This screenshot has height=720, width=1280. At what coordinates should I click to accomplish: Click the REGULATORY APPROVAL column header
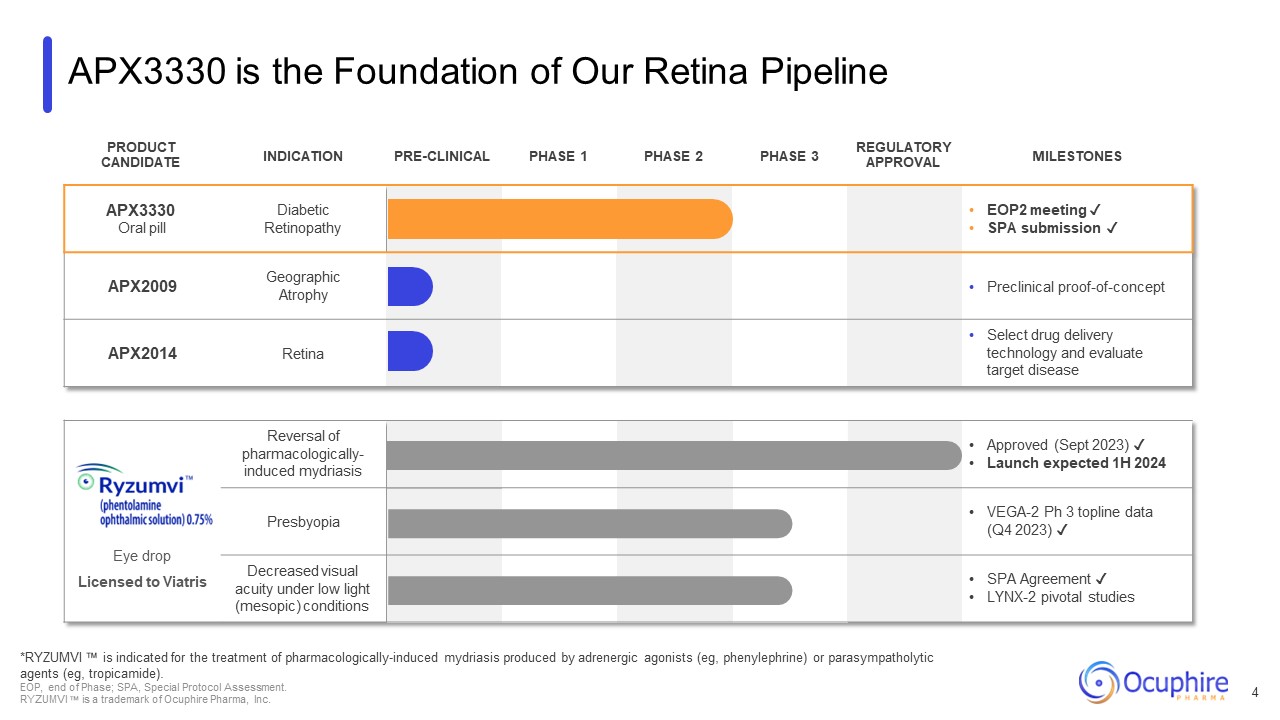903,155
